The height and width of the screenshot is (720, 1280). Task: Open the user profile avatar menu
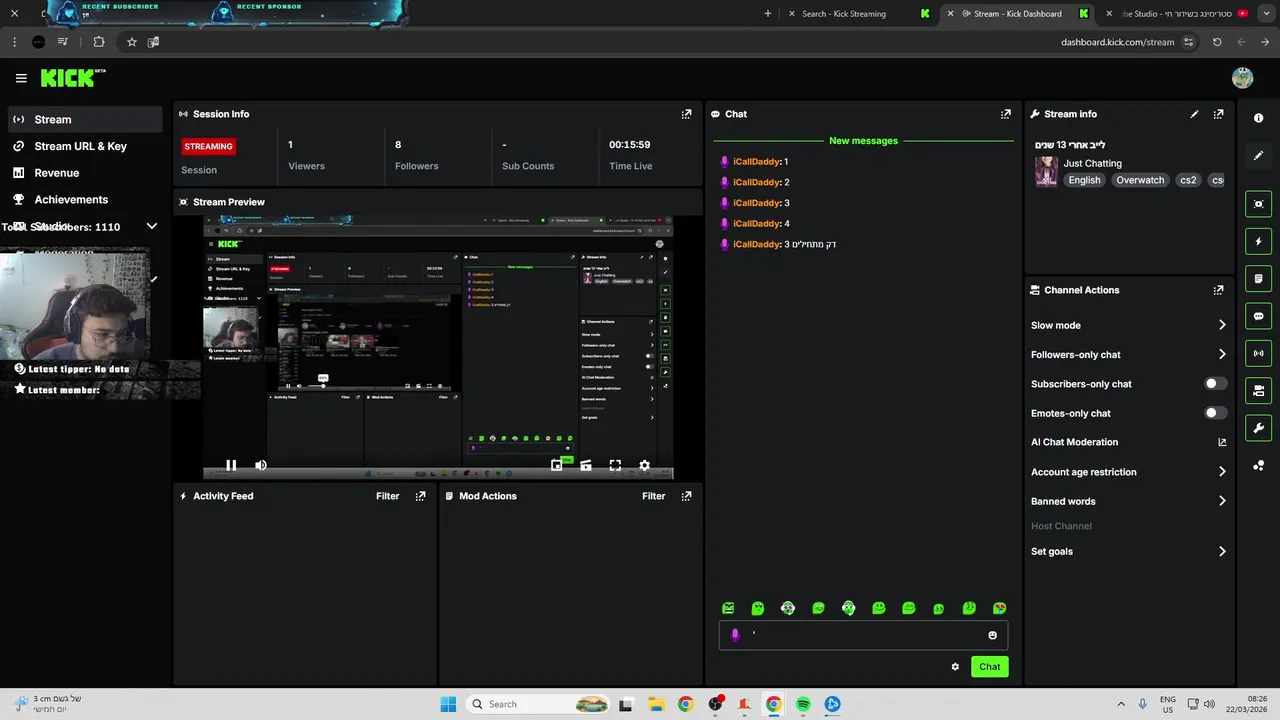coord(1242,78)
